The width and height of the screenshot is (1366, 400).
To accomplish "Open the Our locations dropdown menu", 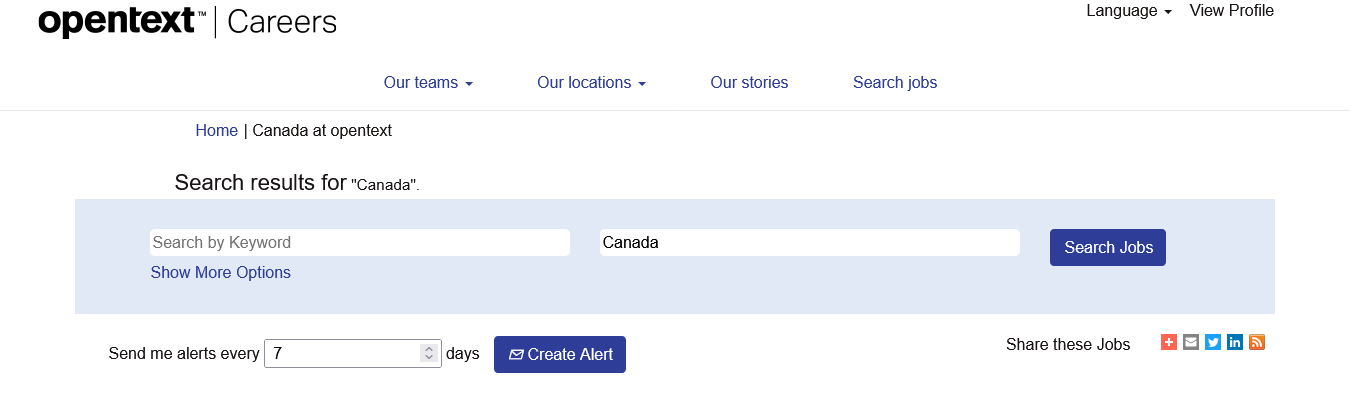I will [591, 83].
